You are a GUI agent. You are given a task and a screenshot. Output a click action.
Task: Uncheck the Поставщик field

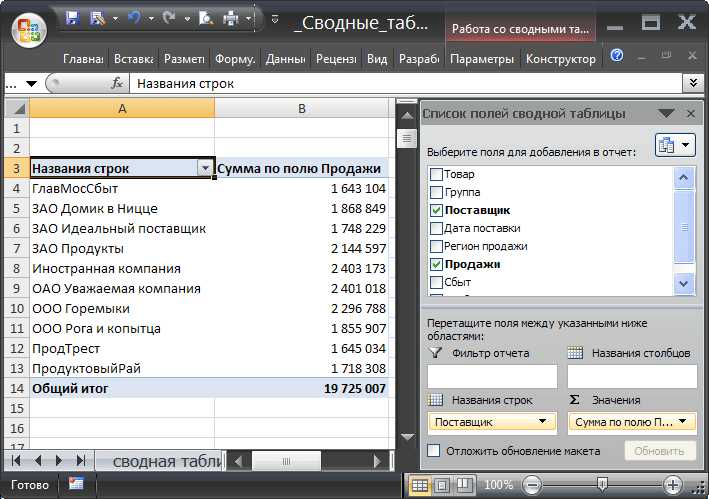tap(436, 210)
